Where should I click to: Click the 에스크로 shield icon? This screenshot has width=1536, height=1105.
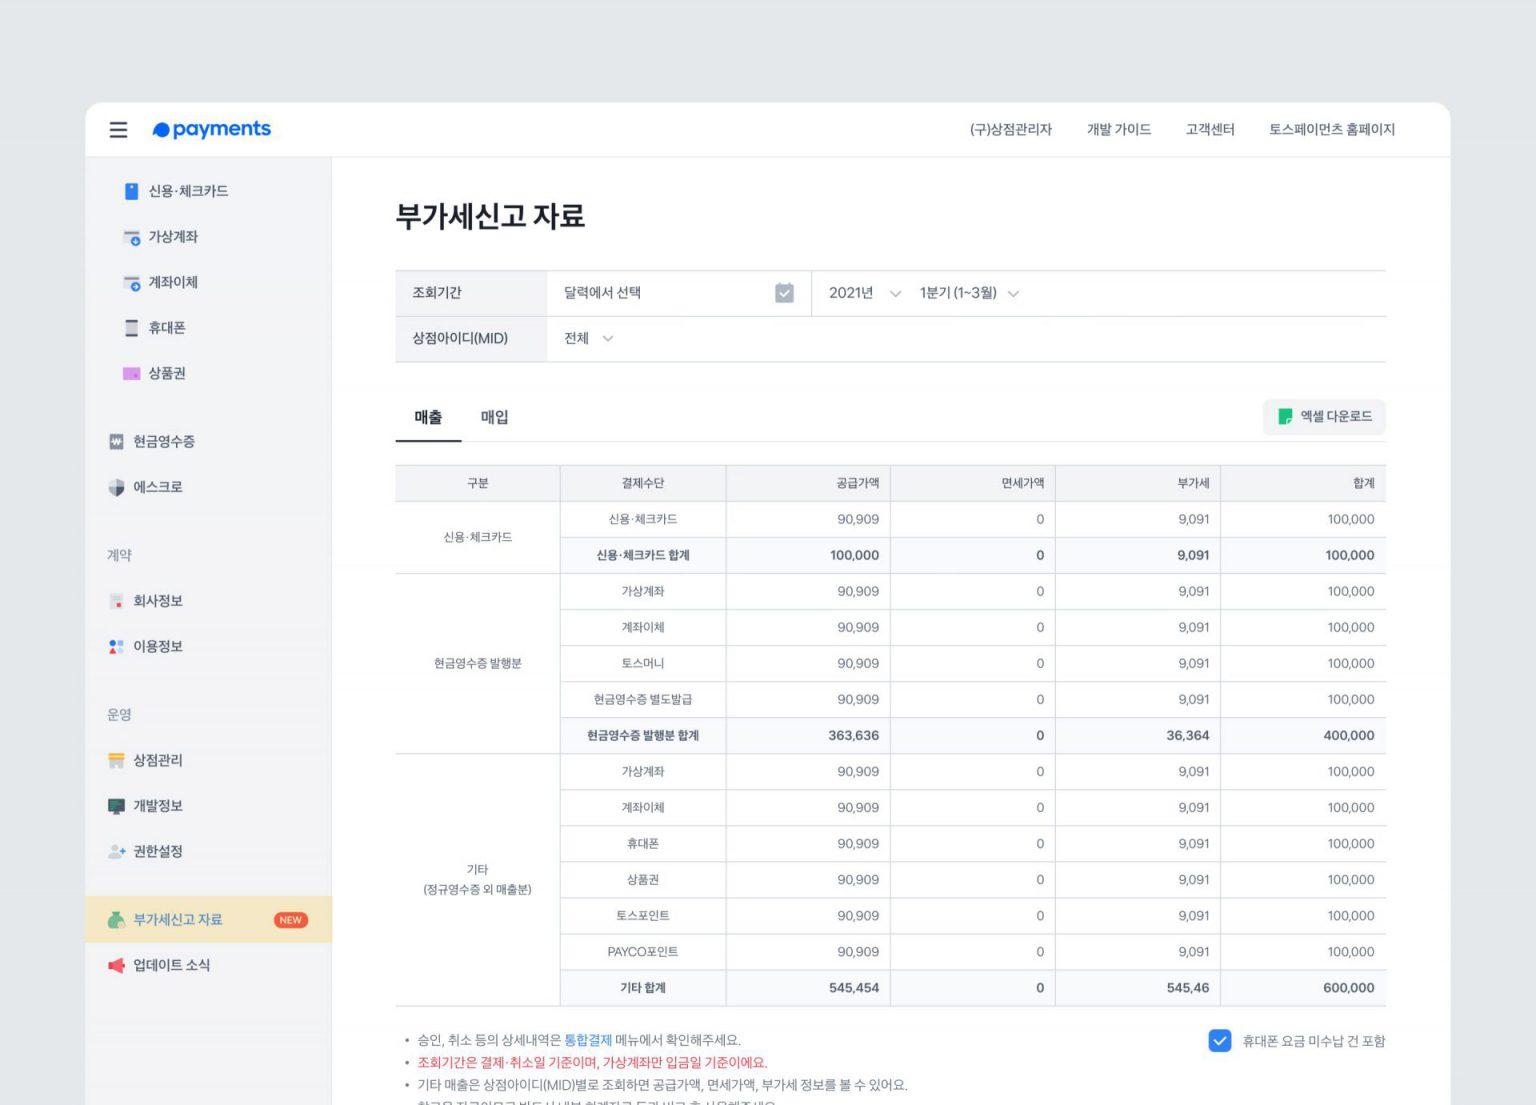coord(116,487)
